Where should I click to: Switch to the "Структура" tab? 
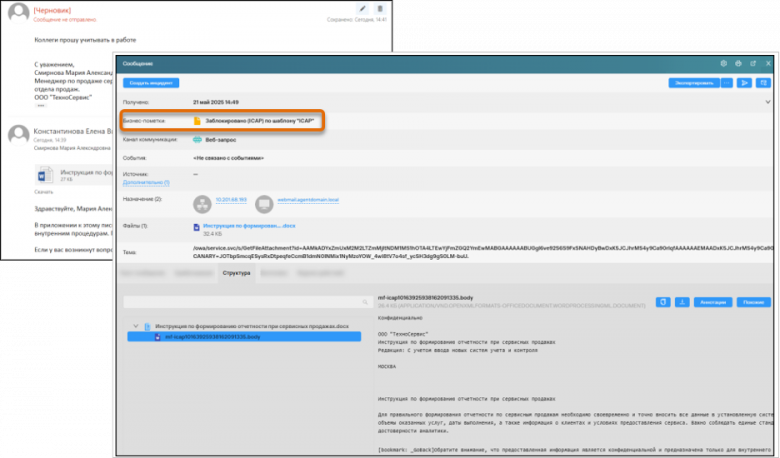pyautogui.click(x=237, y=272)
